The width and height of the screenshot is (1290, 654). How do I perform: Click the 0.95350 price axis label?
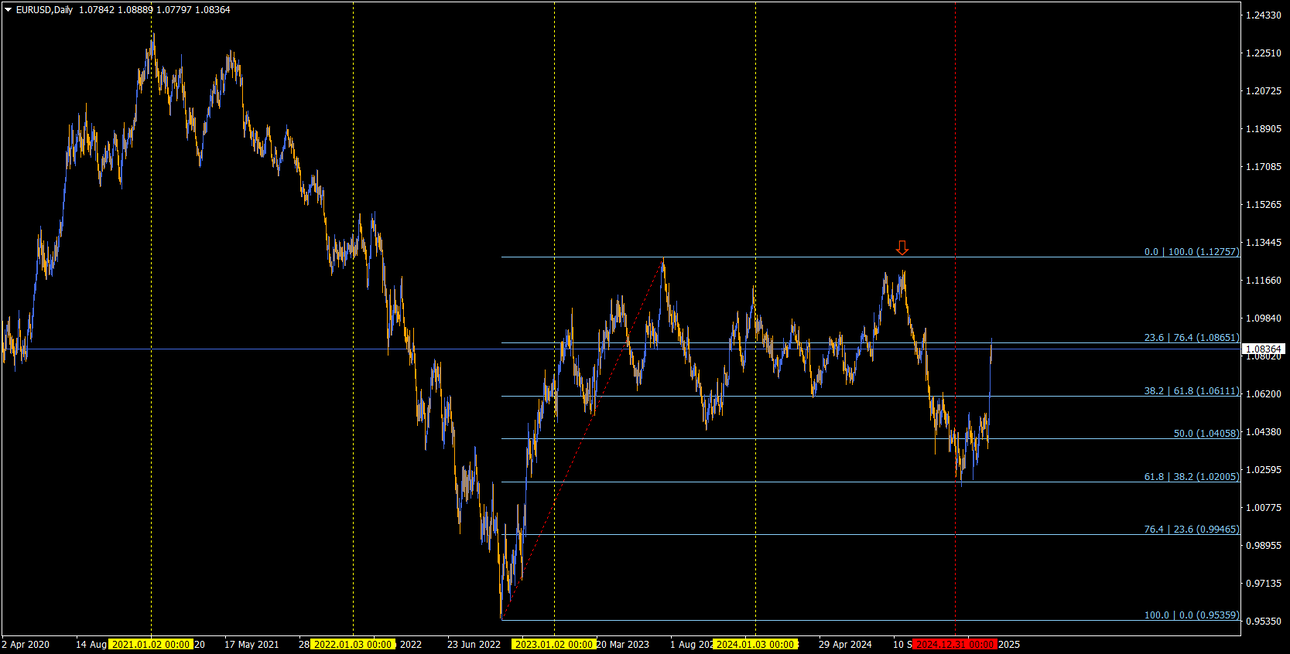coord(1264,622)
